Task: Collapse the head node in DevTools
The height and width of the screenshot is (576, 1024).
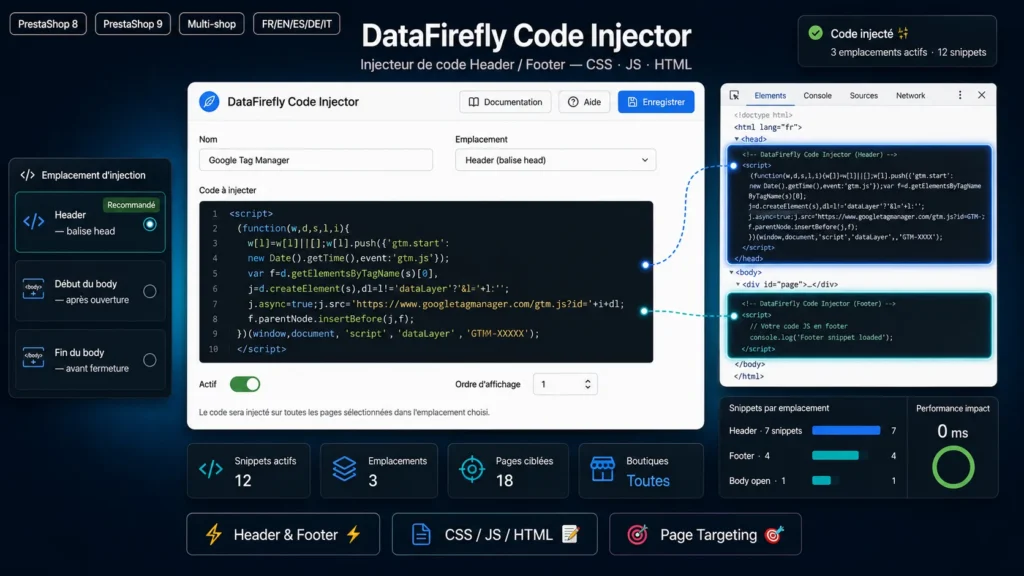Action: click(737, 139)
